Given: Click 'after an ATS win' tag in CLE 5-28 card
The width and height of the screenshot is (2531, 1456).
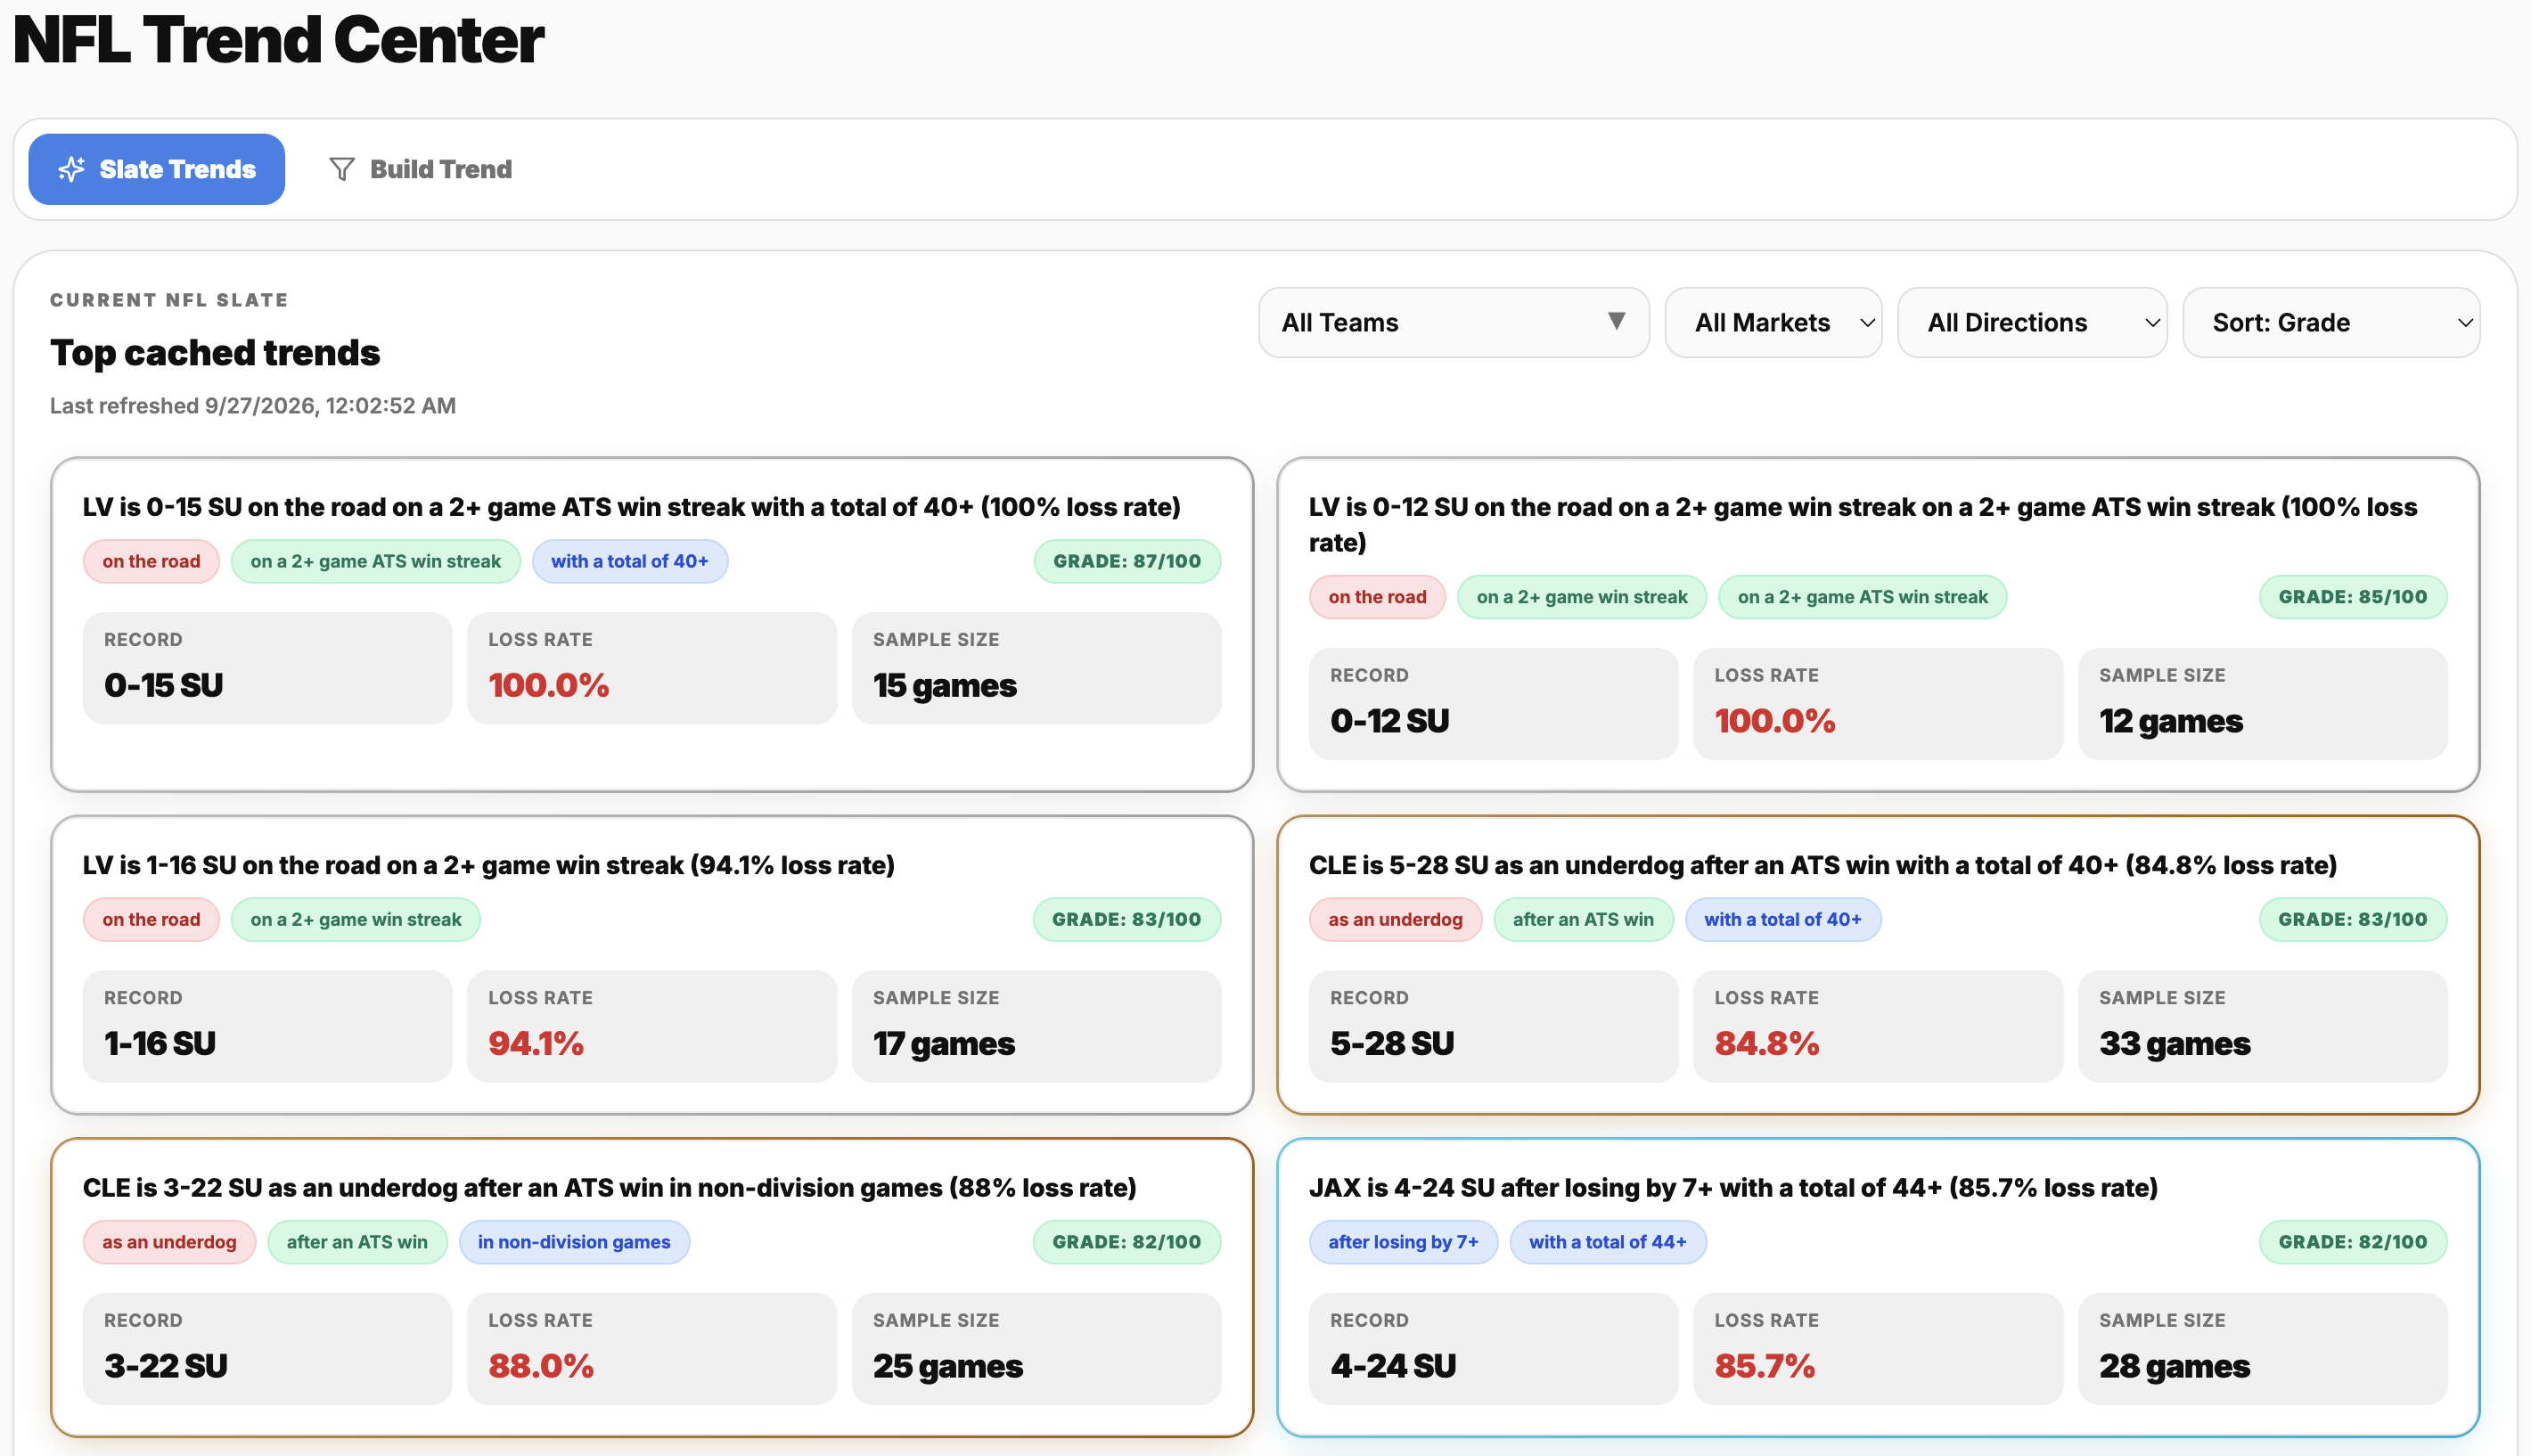Looking at the screenshot, I should (x=1583, y=919).
